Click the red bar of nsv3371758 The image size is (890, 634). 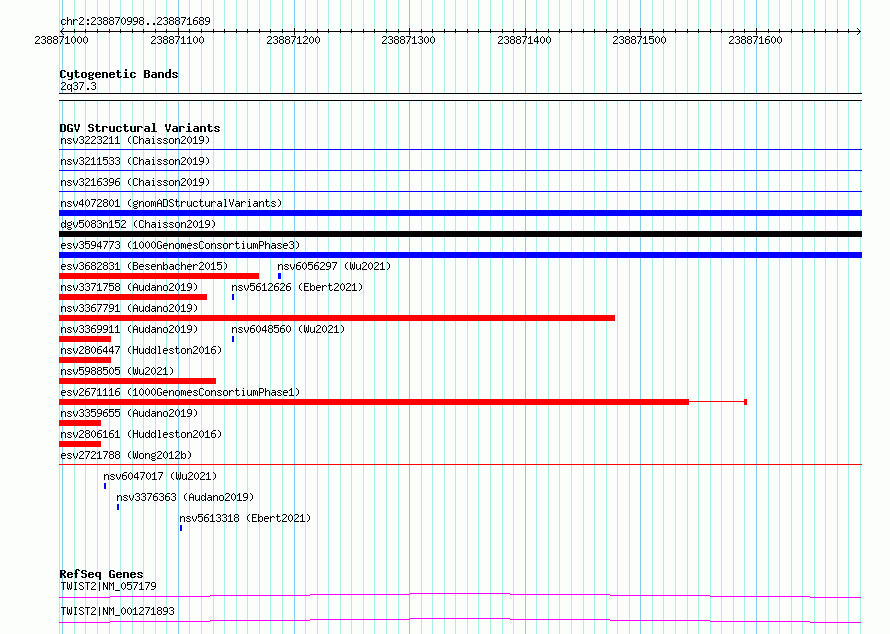pos(133,297)
